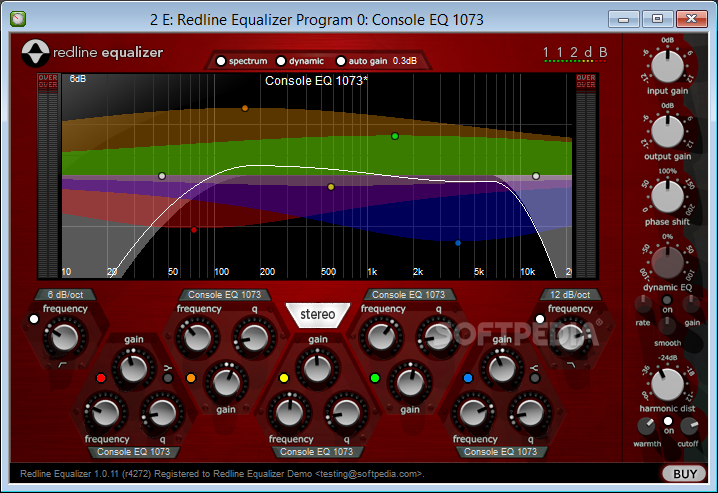Open green band's Console EQ 1073 type selector
718x493 pixels.
(x=408, y=295)
